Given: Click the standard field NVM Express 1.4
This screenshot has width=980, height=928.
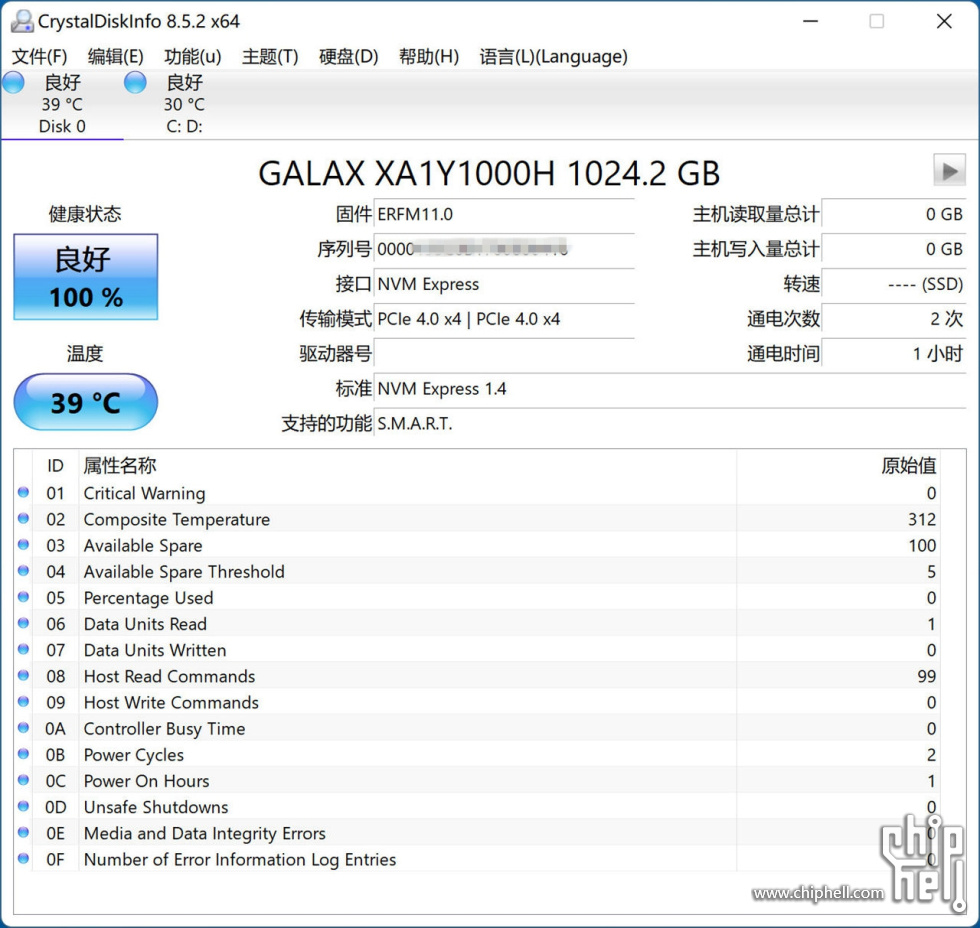Looking at the screenshot, I should coord(670,389).
